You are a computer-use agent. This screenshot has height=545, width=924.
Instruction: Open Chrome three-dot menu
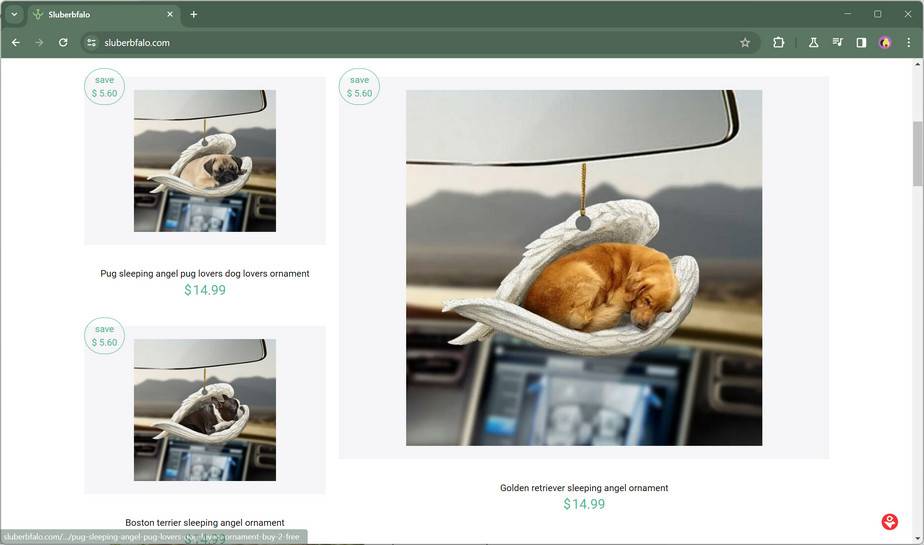click(909, 42)
